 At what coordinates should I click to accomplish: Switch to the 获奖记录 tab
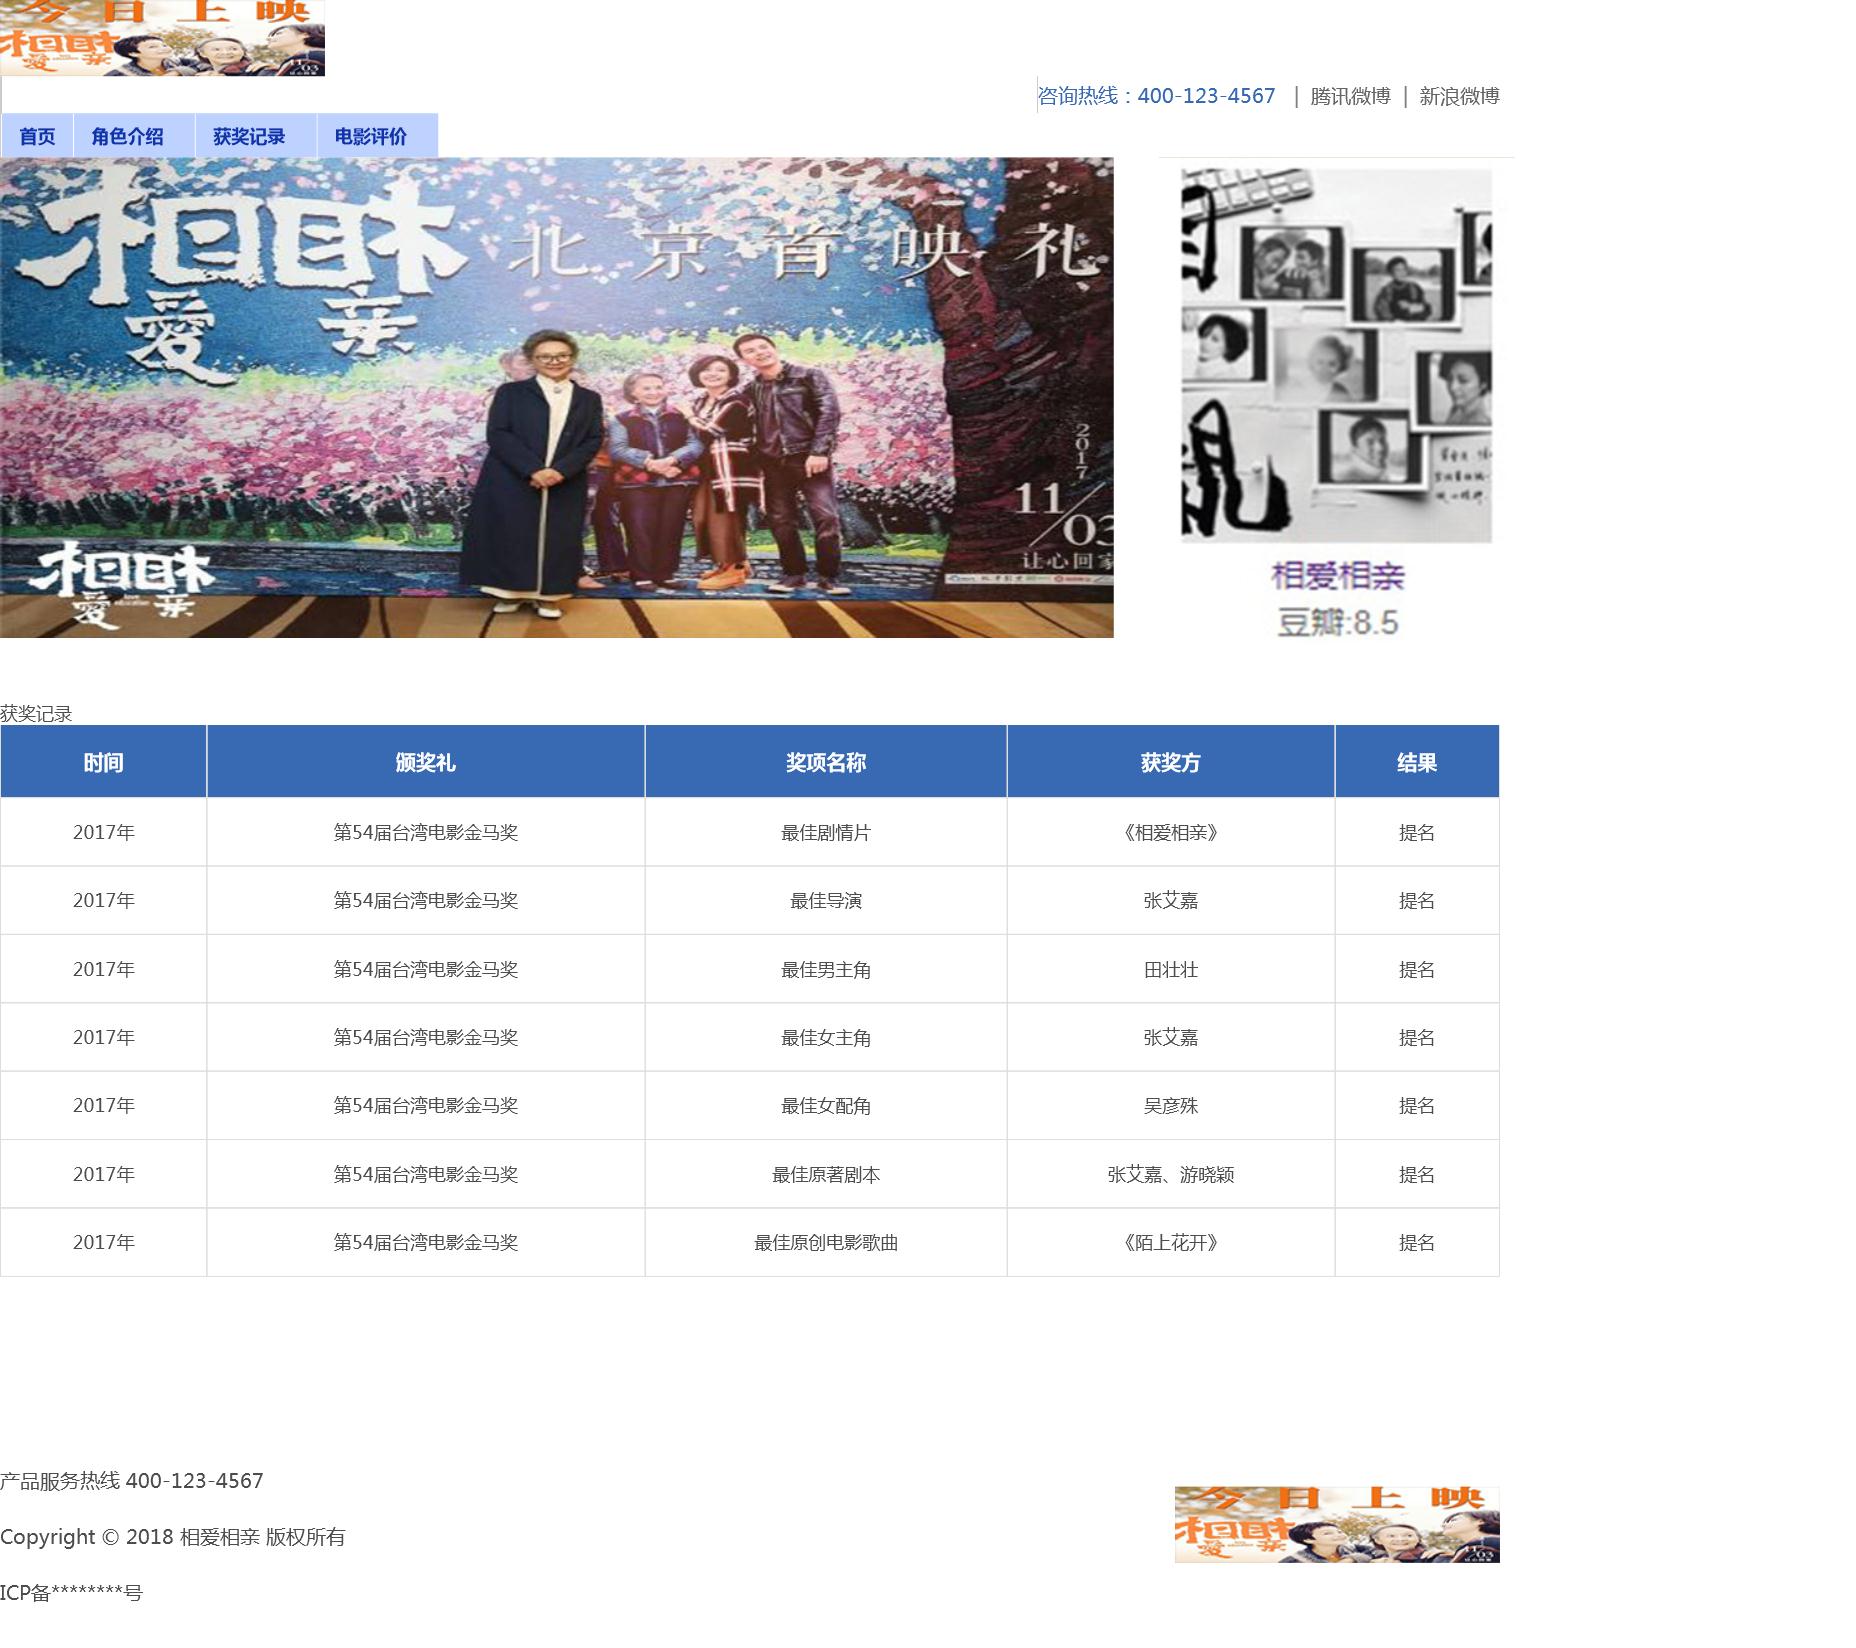[x=249, y=137]
